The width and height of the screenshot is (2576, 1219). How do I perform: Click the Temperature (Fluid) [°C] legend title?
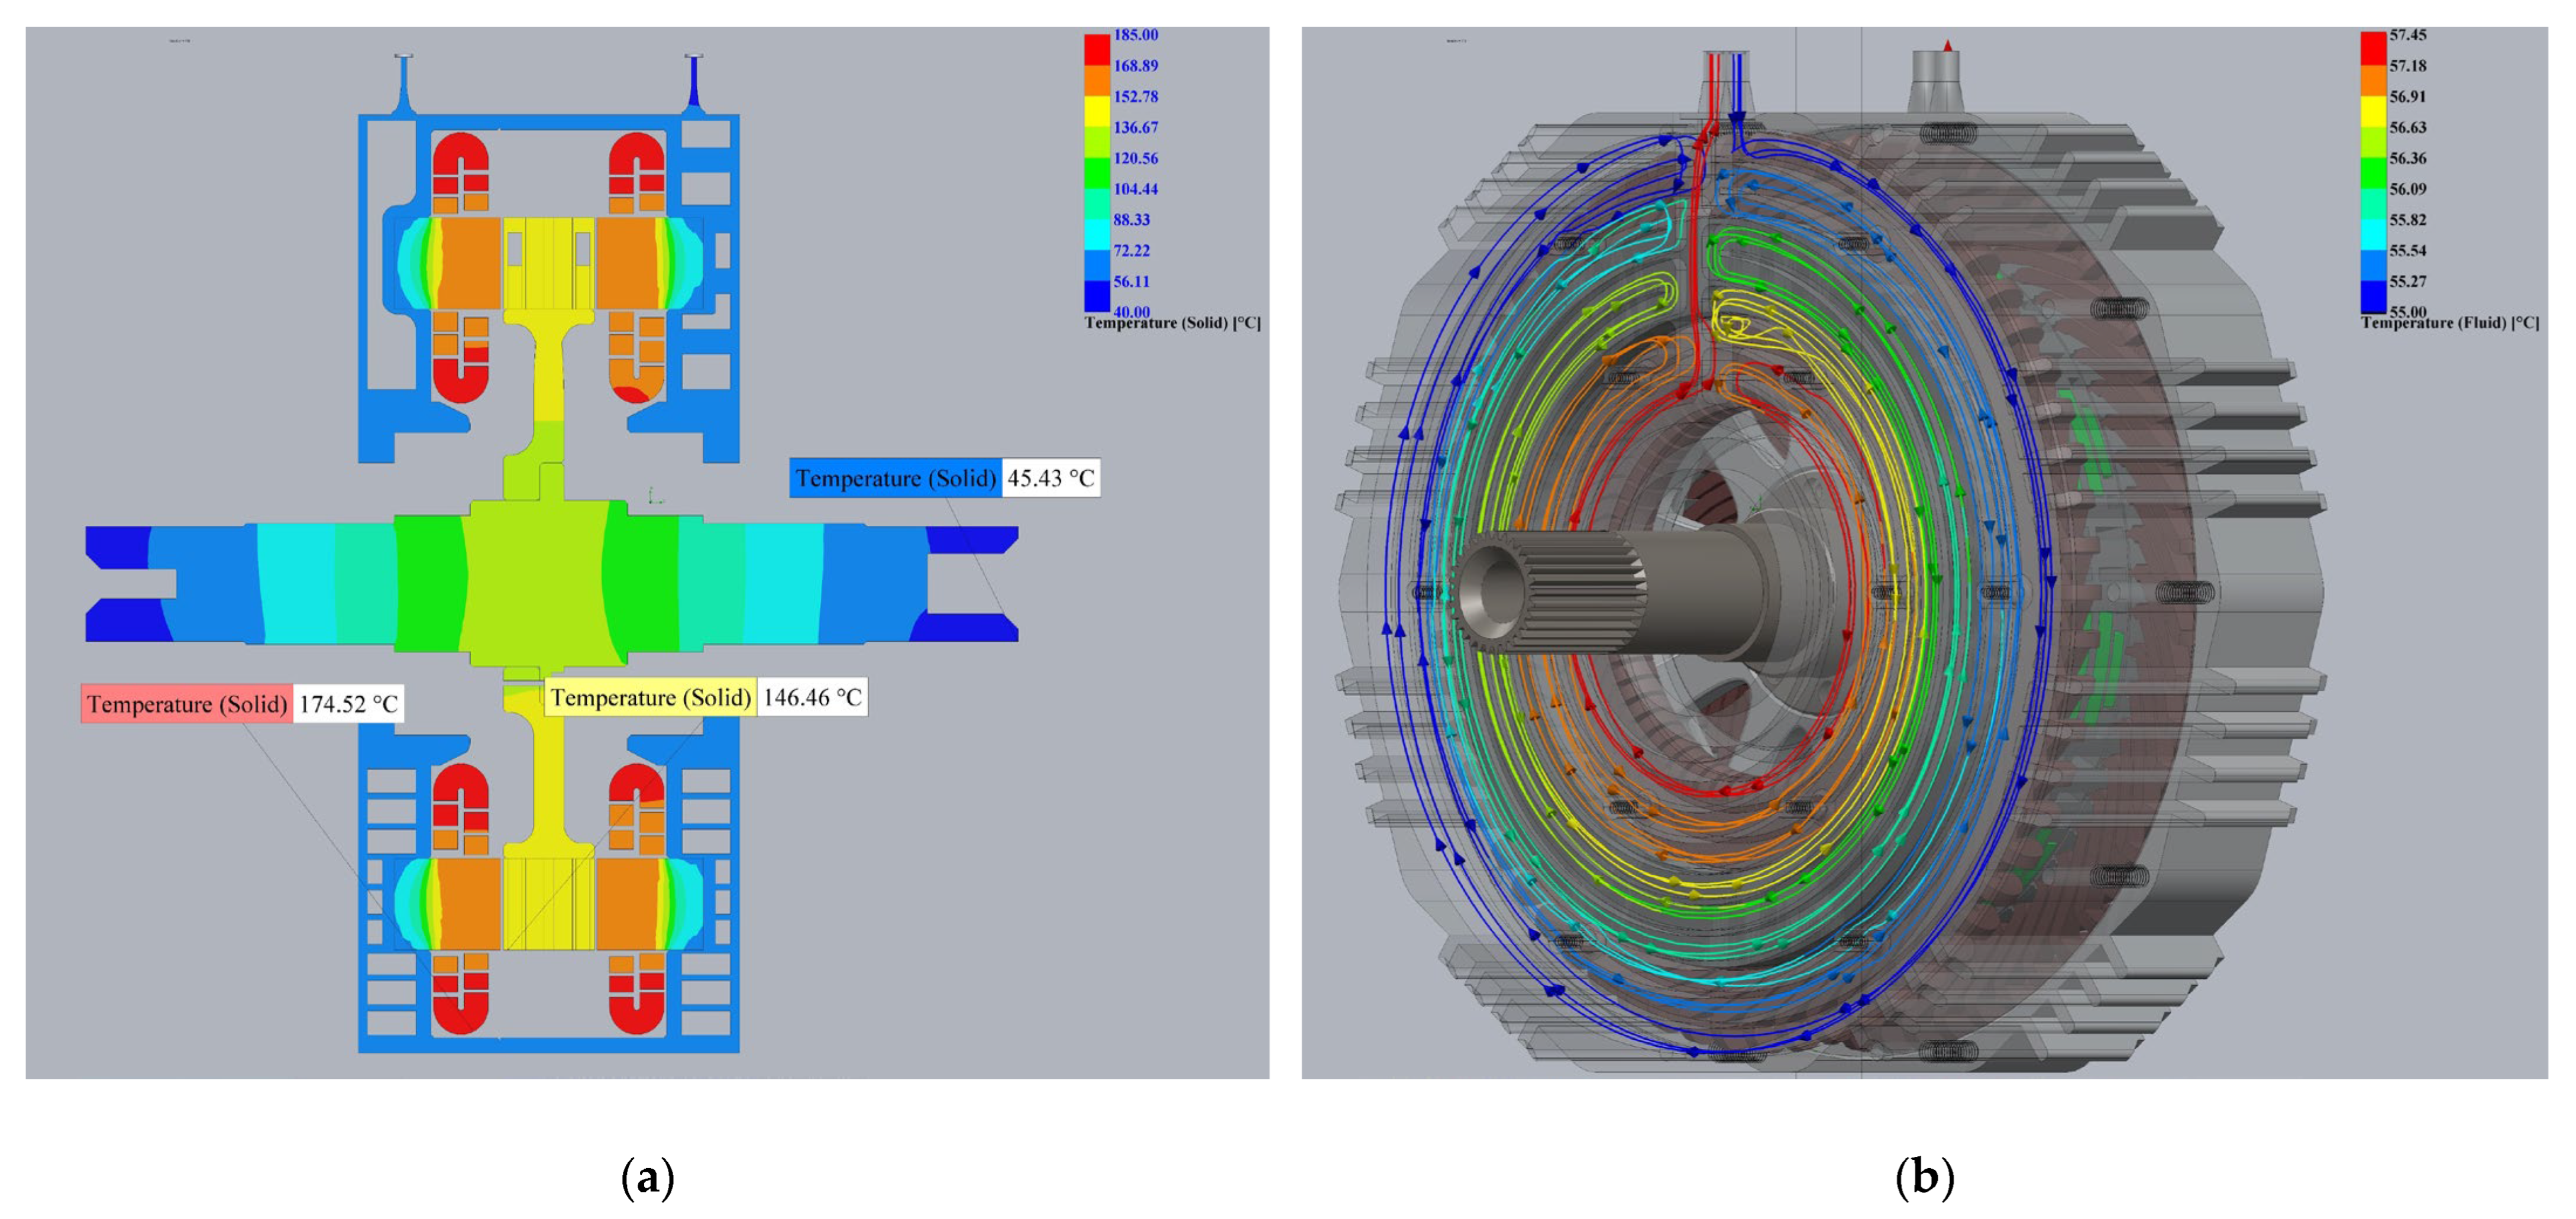click(2449, 323)
